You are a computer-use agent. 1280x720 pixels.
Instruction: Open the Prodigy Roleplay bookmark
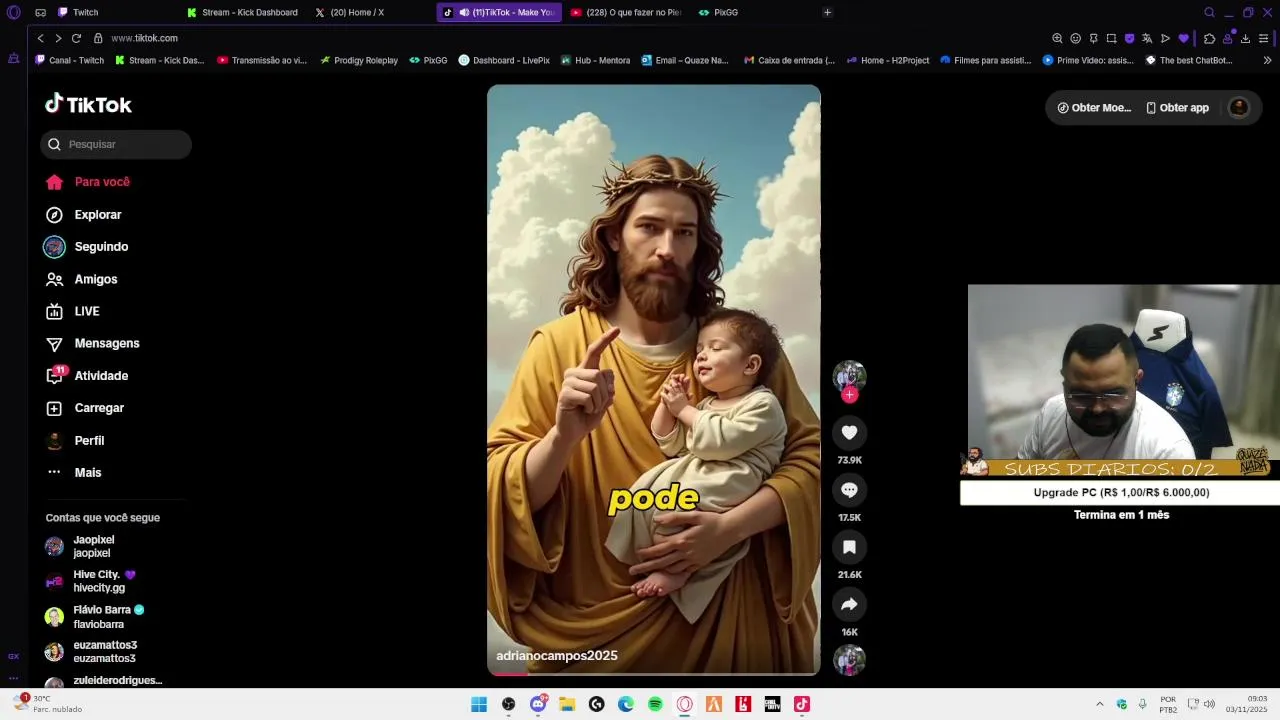tap(359, 60)
